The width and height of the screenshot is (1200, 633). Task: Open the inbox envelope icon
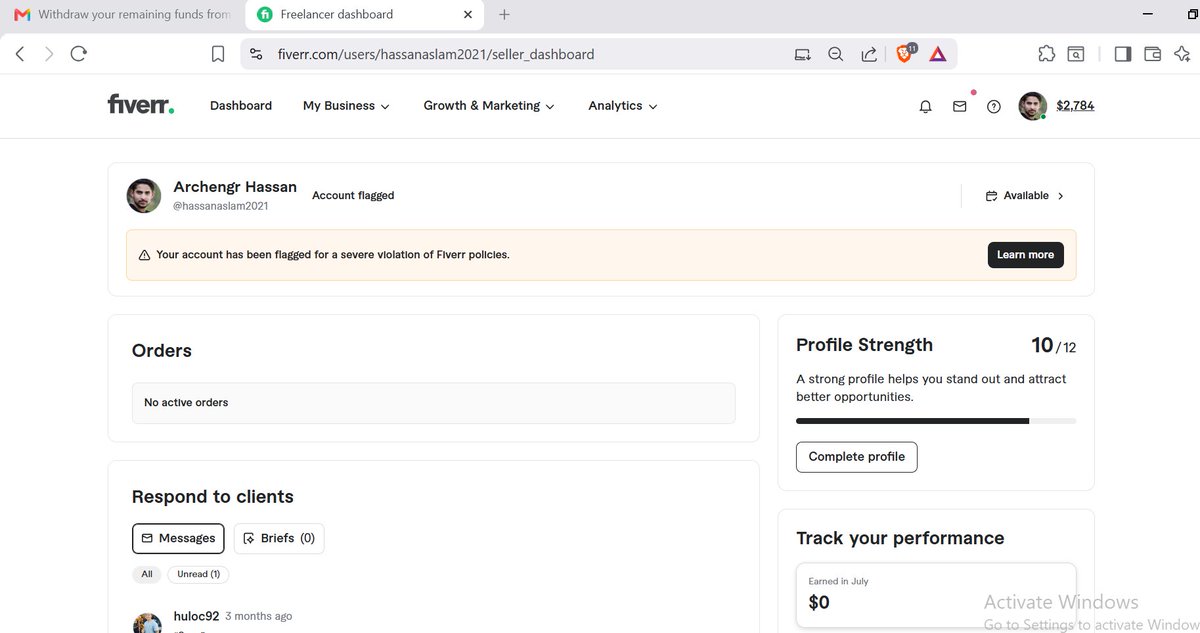pos(960,106)
